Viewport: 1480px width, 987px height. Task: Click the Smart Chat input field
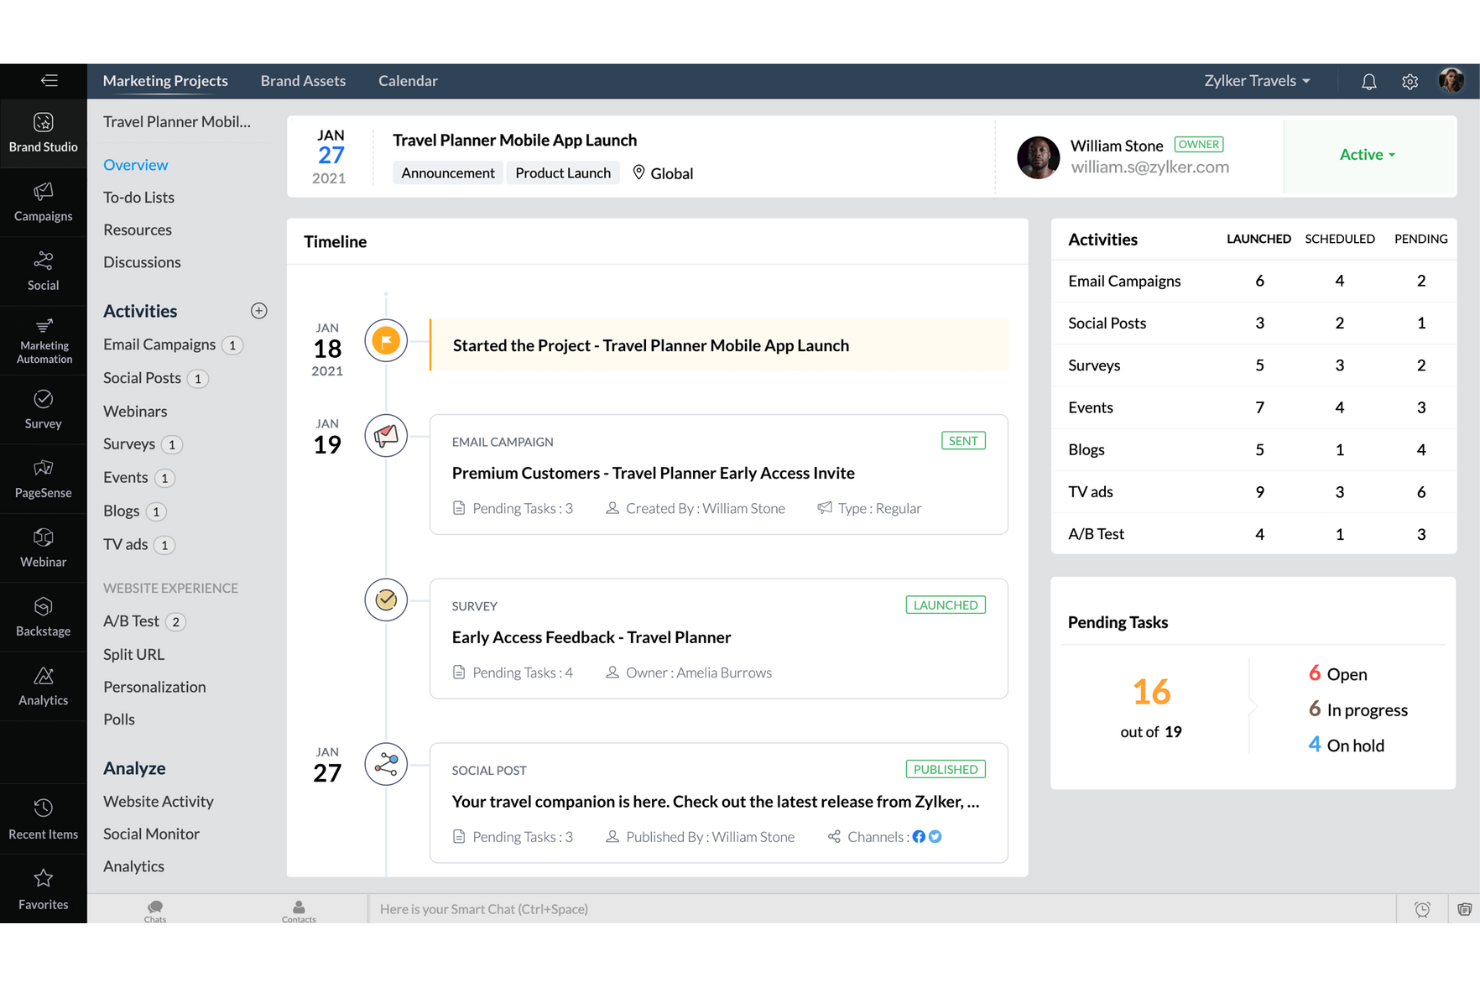point(881,909)
